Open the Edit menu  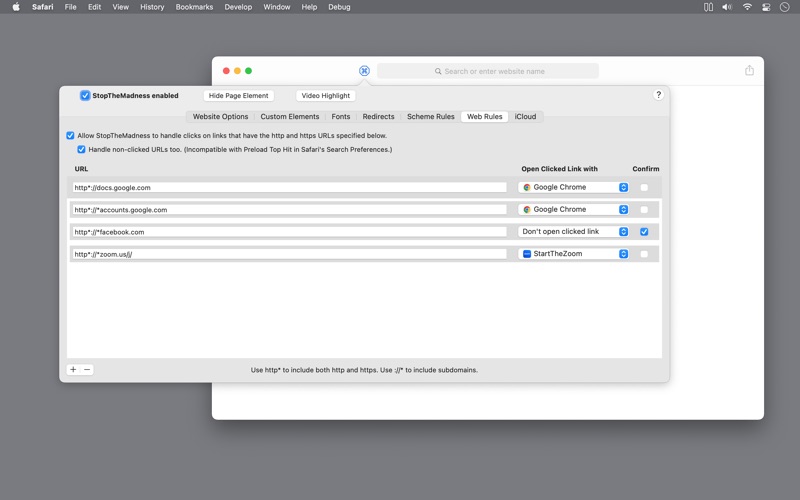(x=94, y=7)
